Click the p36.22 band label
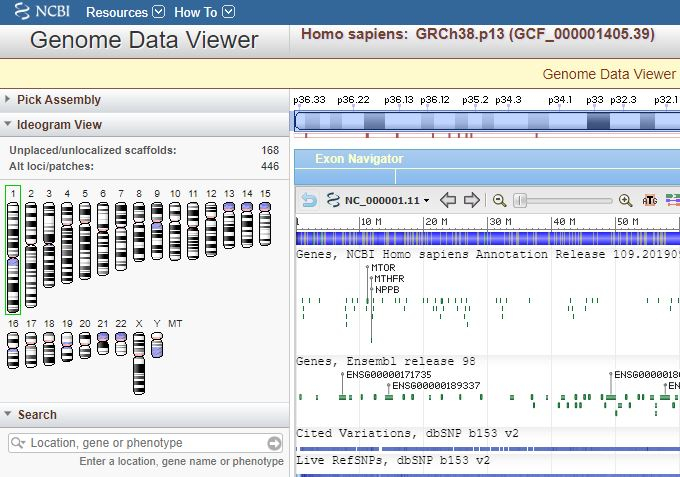The image size is (680, 477). click(x=353, y=100)
